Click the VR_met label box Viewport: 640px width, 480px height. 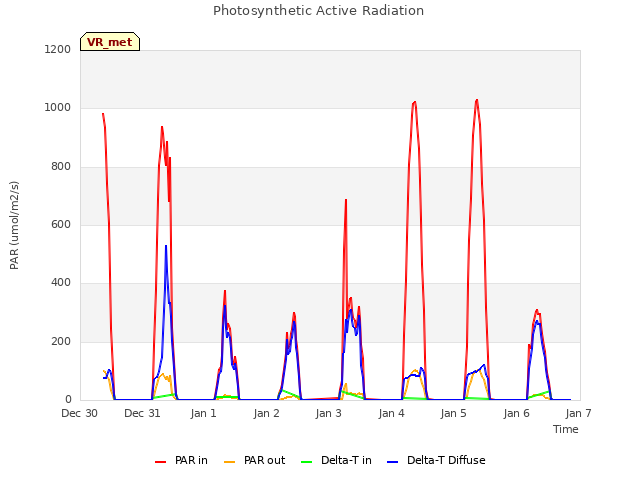pos(110,42)
